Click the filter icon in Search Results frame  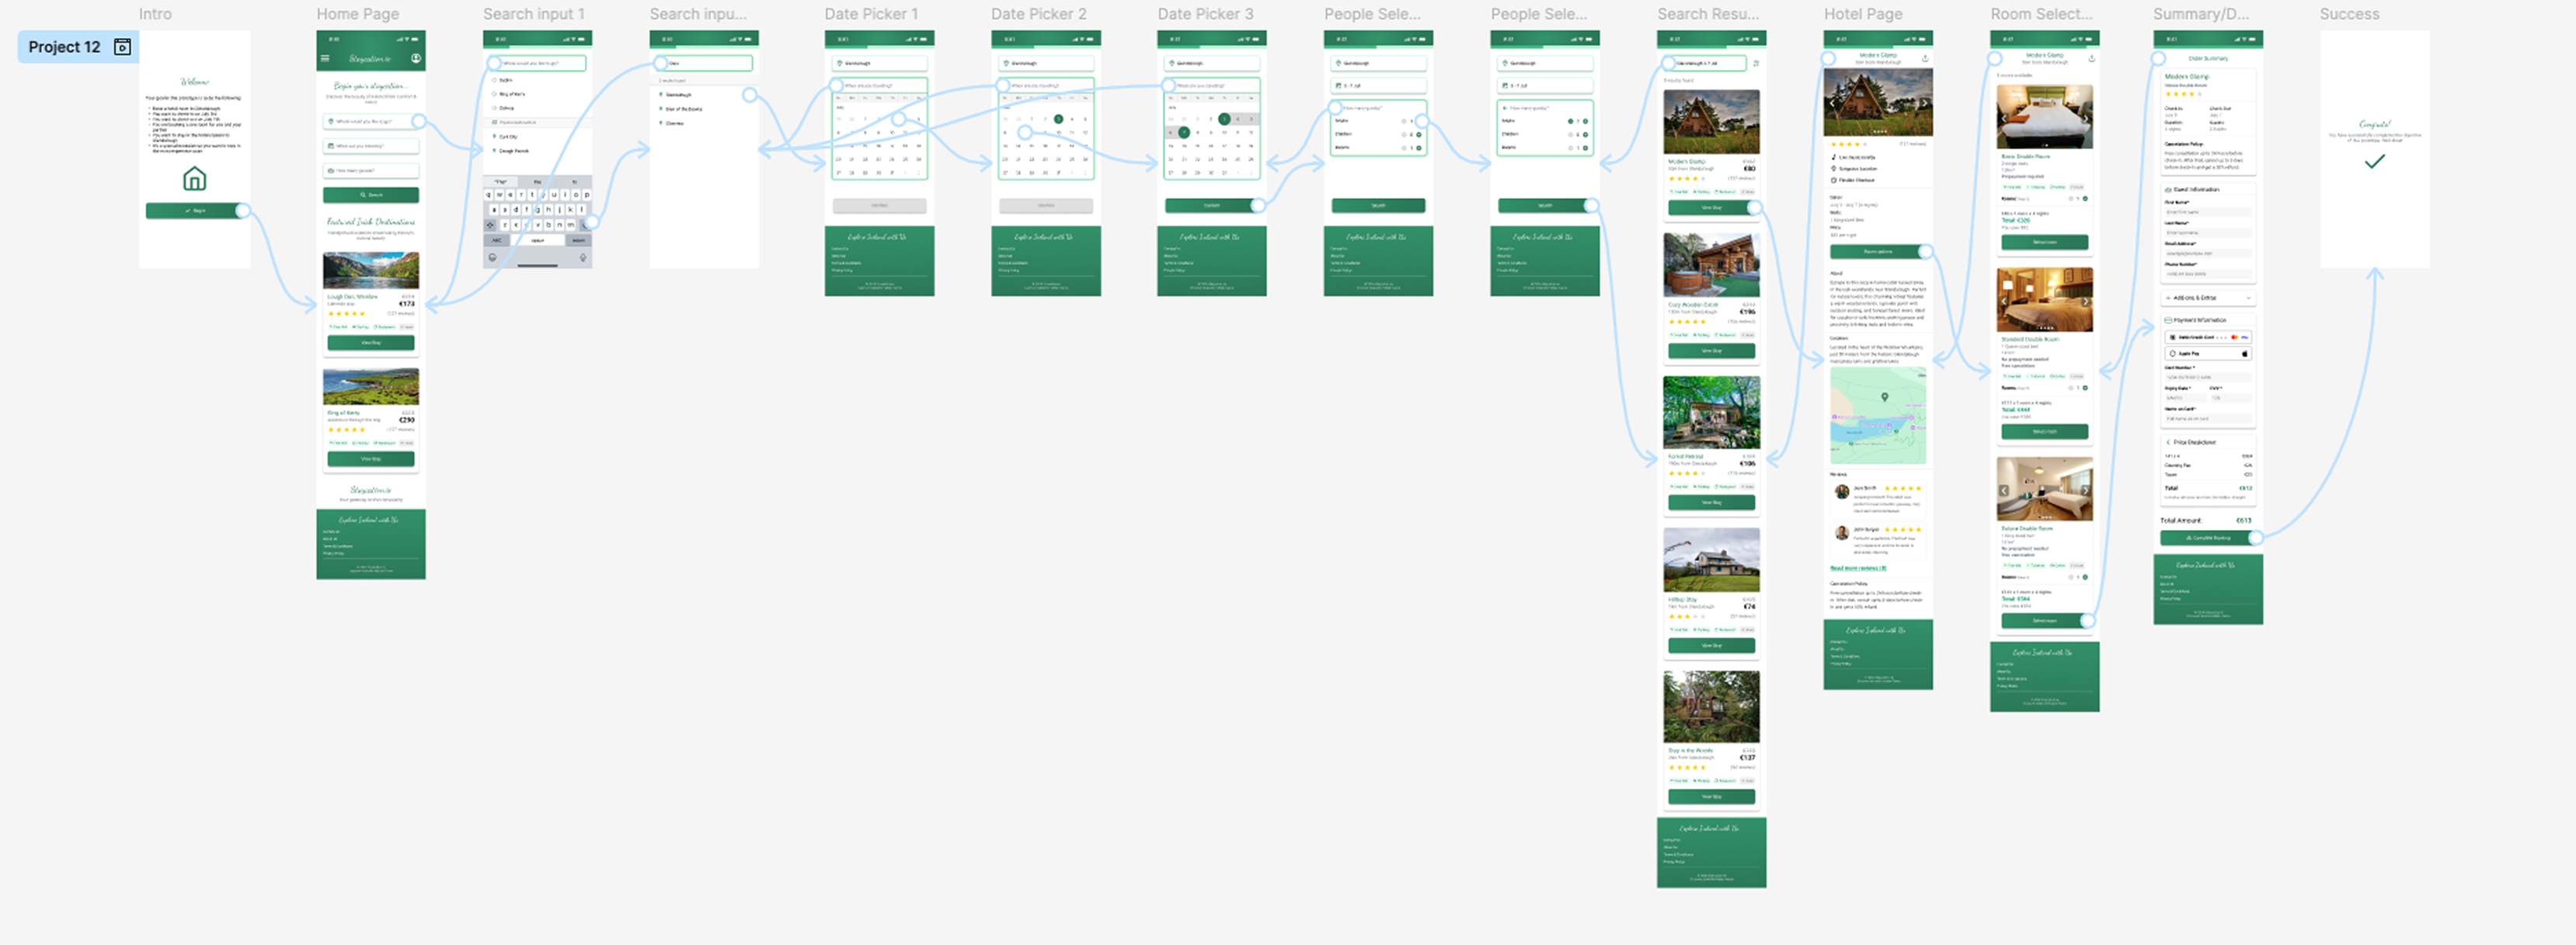[x=1756, y=63]
